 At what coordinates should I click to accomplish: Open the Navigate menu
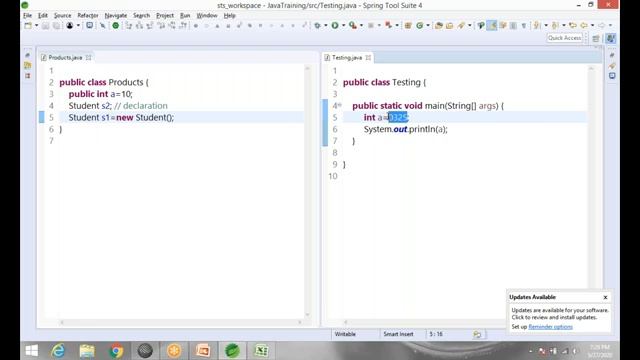click(x=116, y=16)
